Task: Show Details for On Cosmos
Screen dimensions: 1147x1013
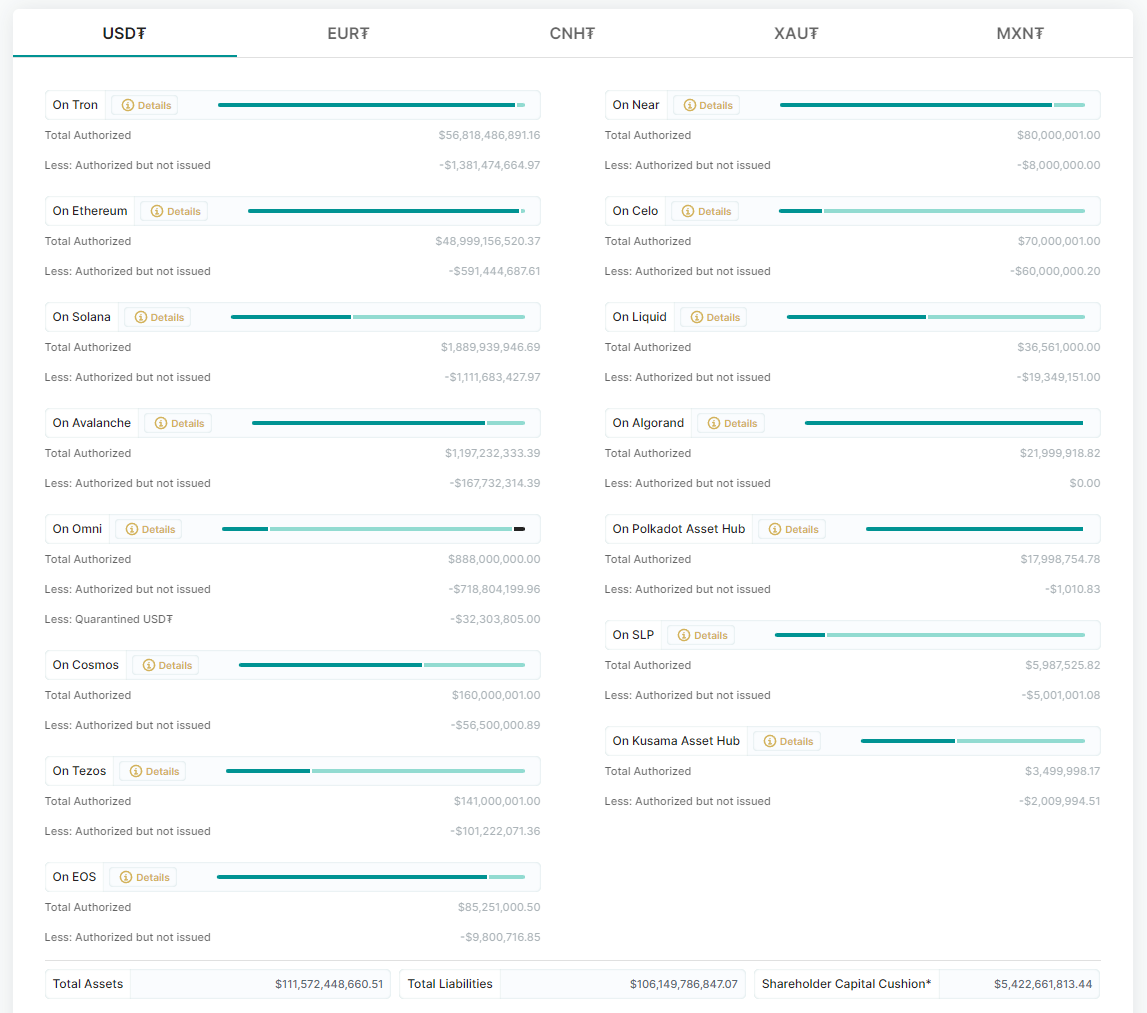Action: (166, 666)
